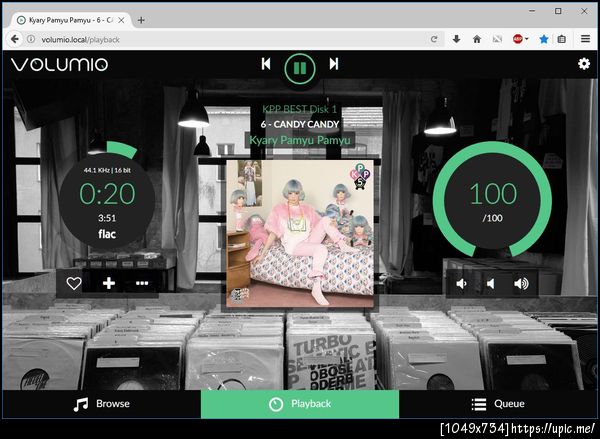The width and height of the screenshot is (600, 439).
Task: Click the 3:51 track duration
Action: point(107,218)
